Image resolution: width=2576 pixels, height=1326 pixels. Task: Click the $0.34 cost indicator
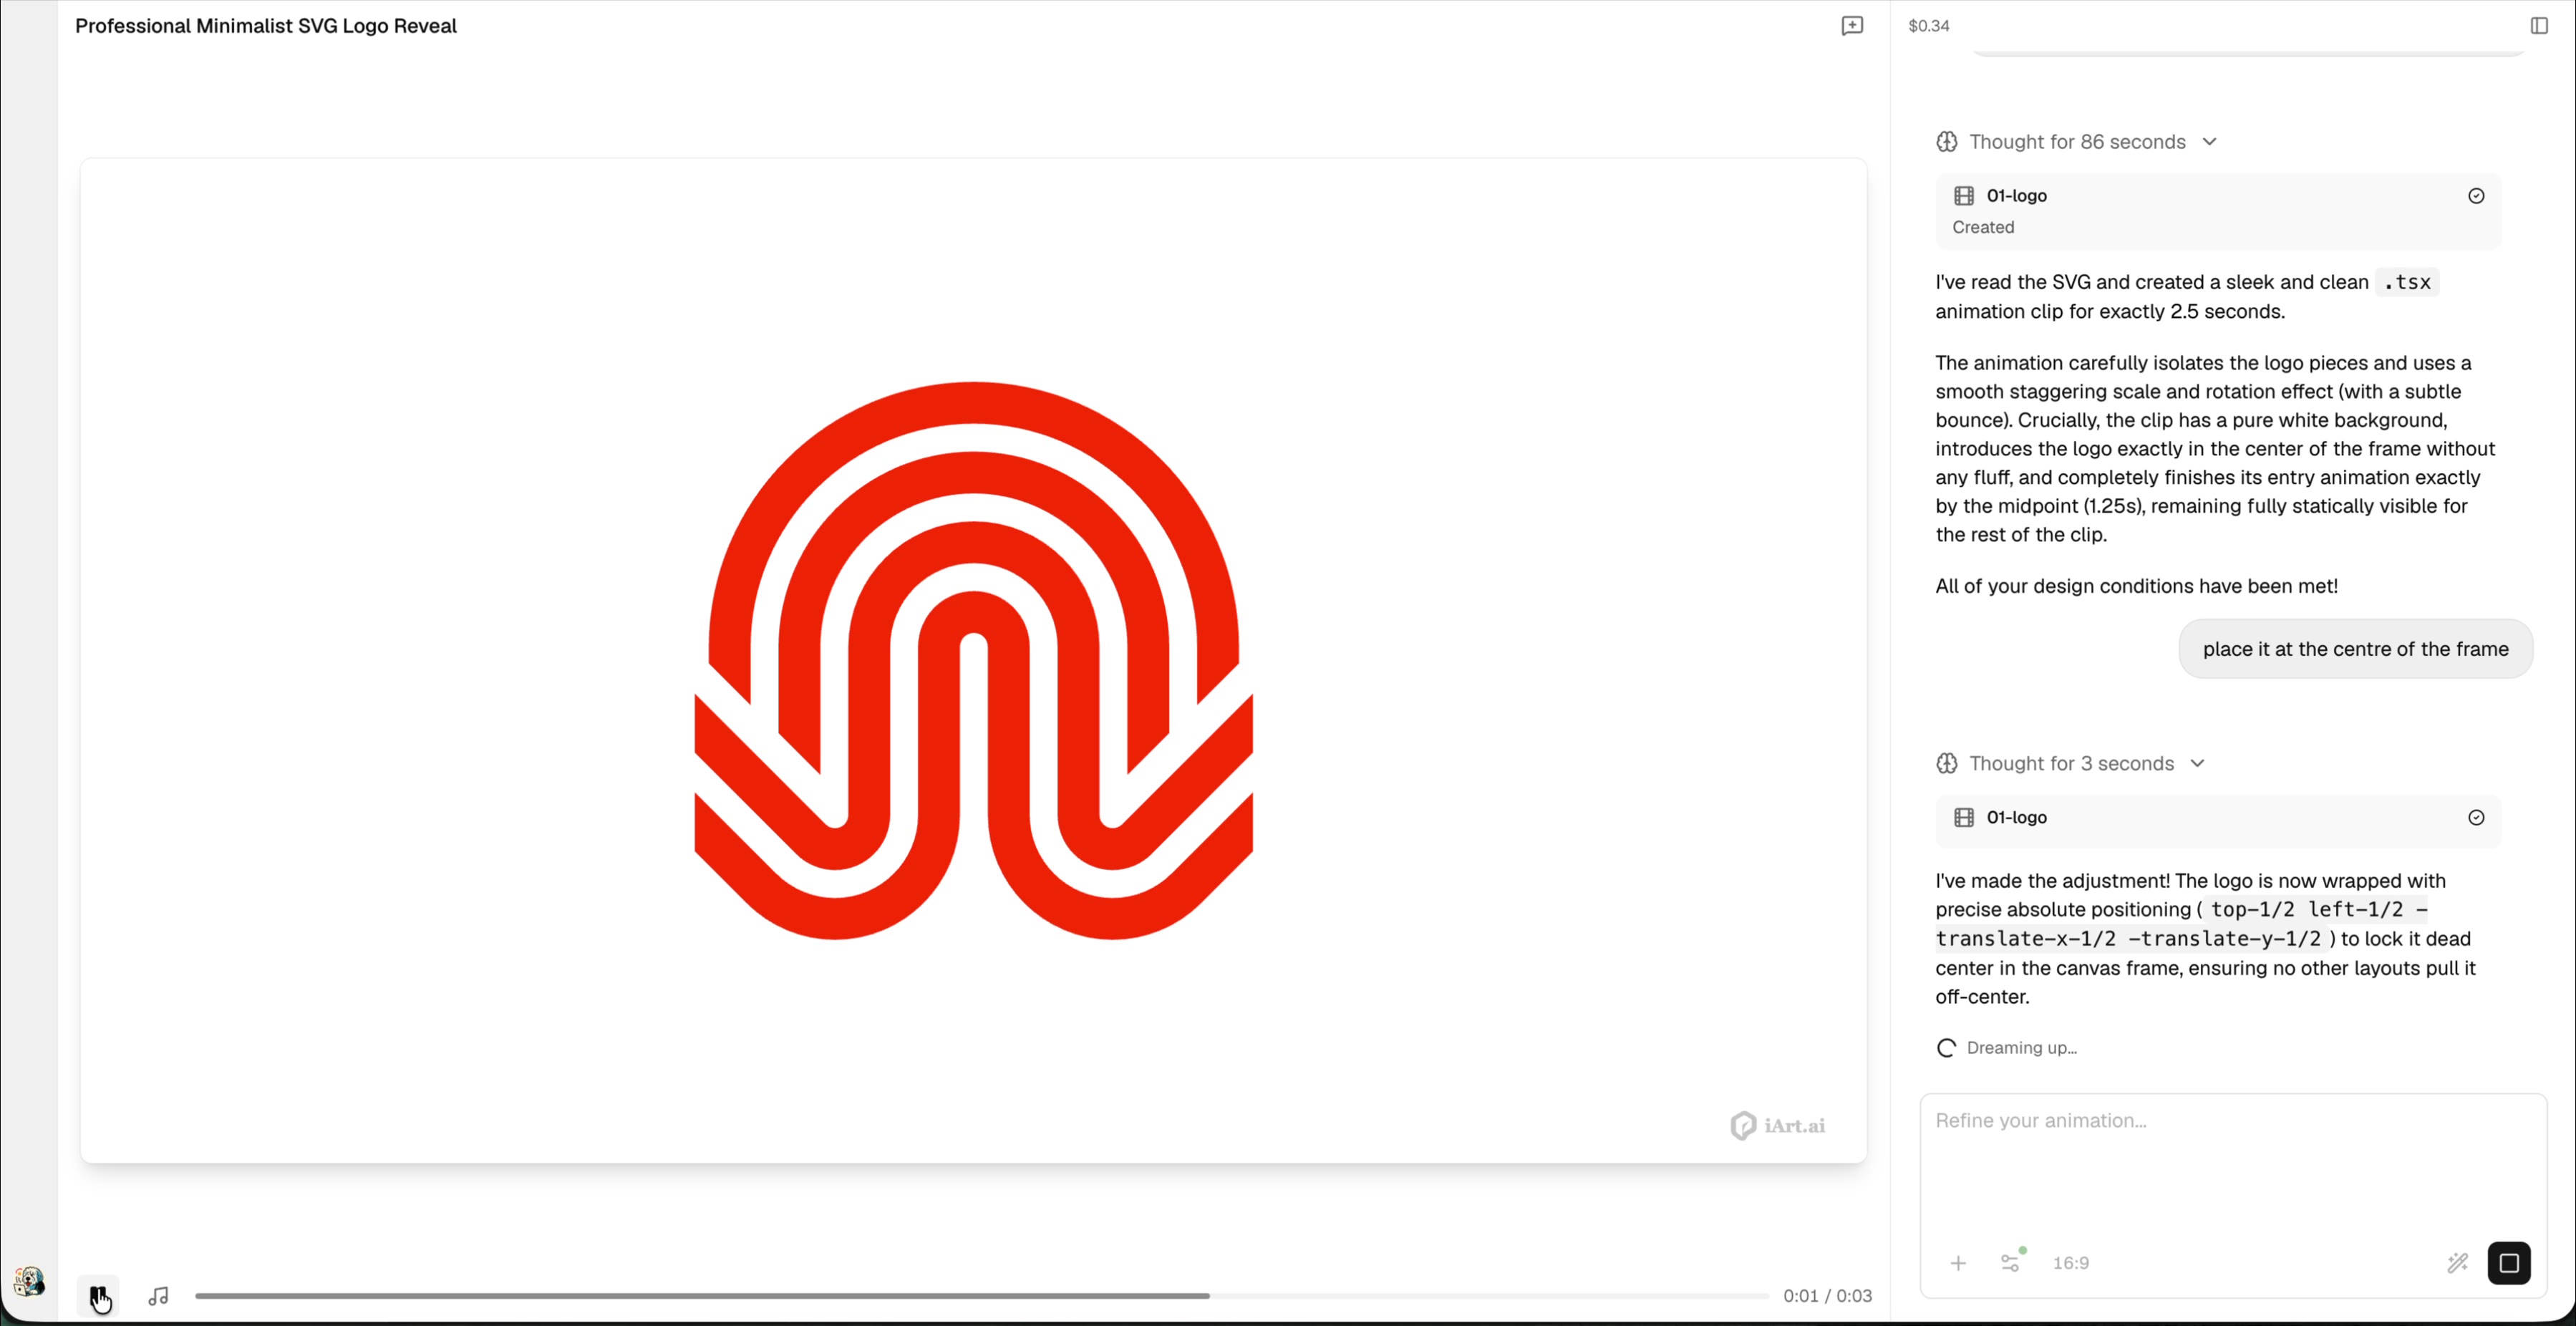click(1928, 26)
